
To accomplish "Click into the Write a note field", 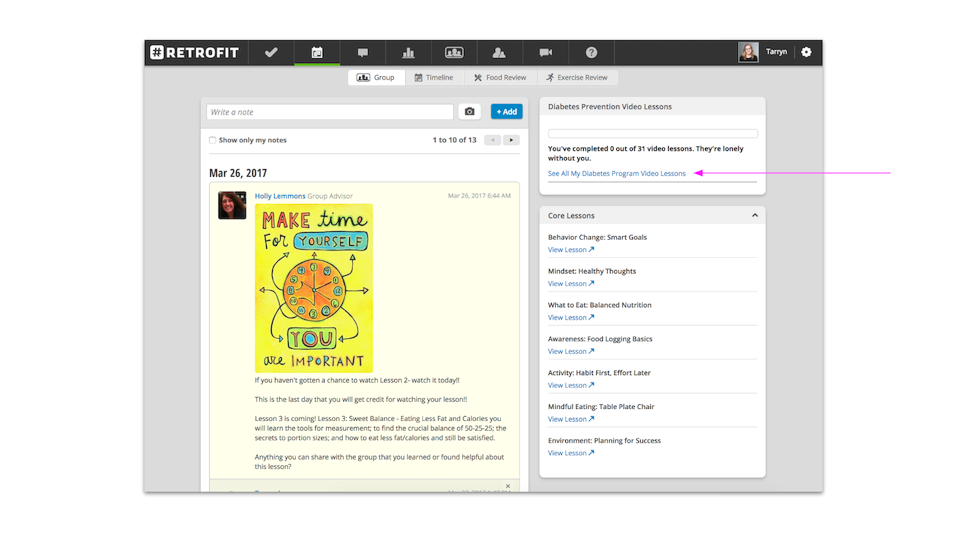I will click(330, 112).
